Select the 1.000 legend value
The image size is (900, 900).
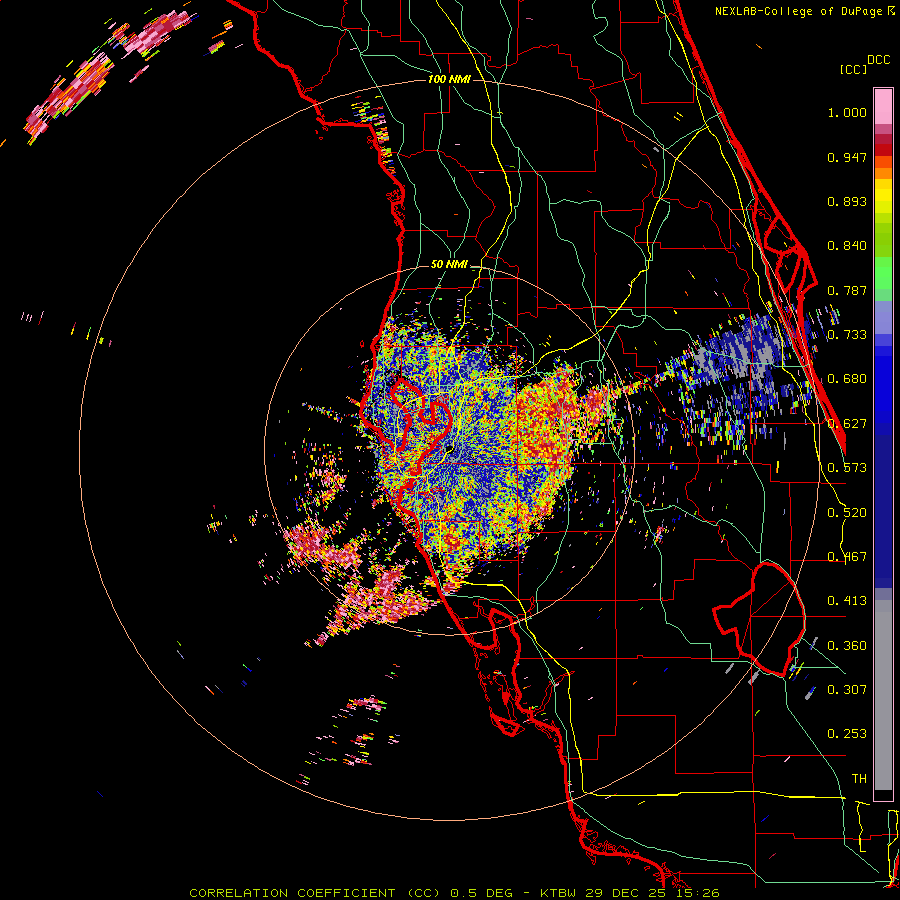(847, 112)
